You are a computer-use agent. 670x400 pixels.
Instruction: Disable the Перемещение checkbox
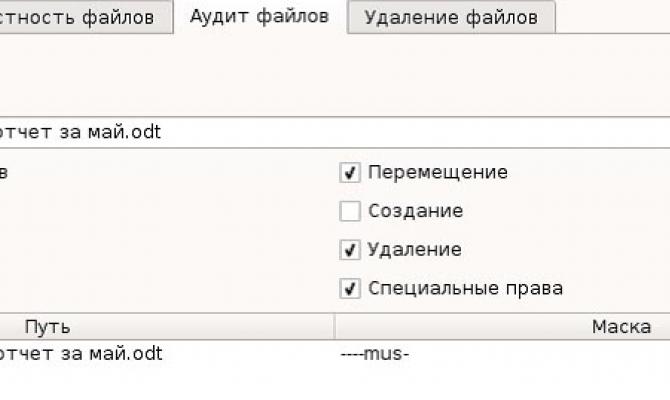(x=350, y=173)
